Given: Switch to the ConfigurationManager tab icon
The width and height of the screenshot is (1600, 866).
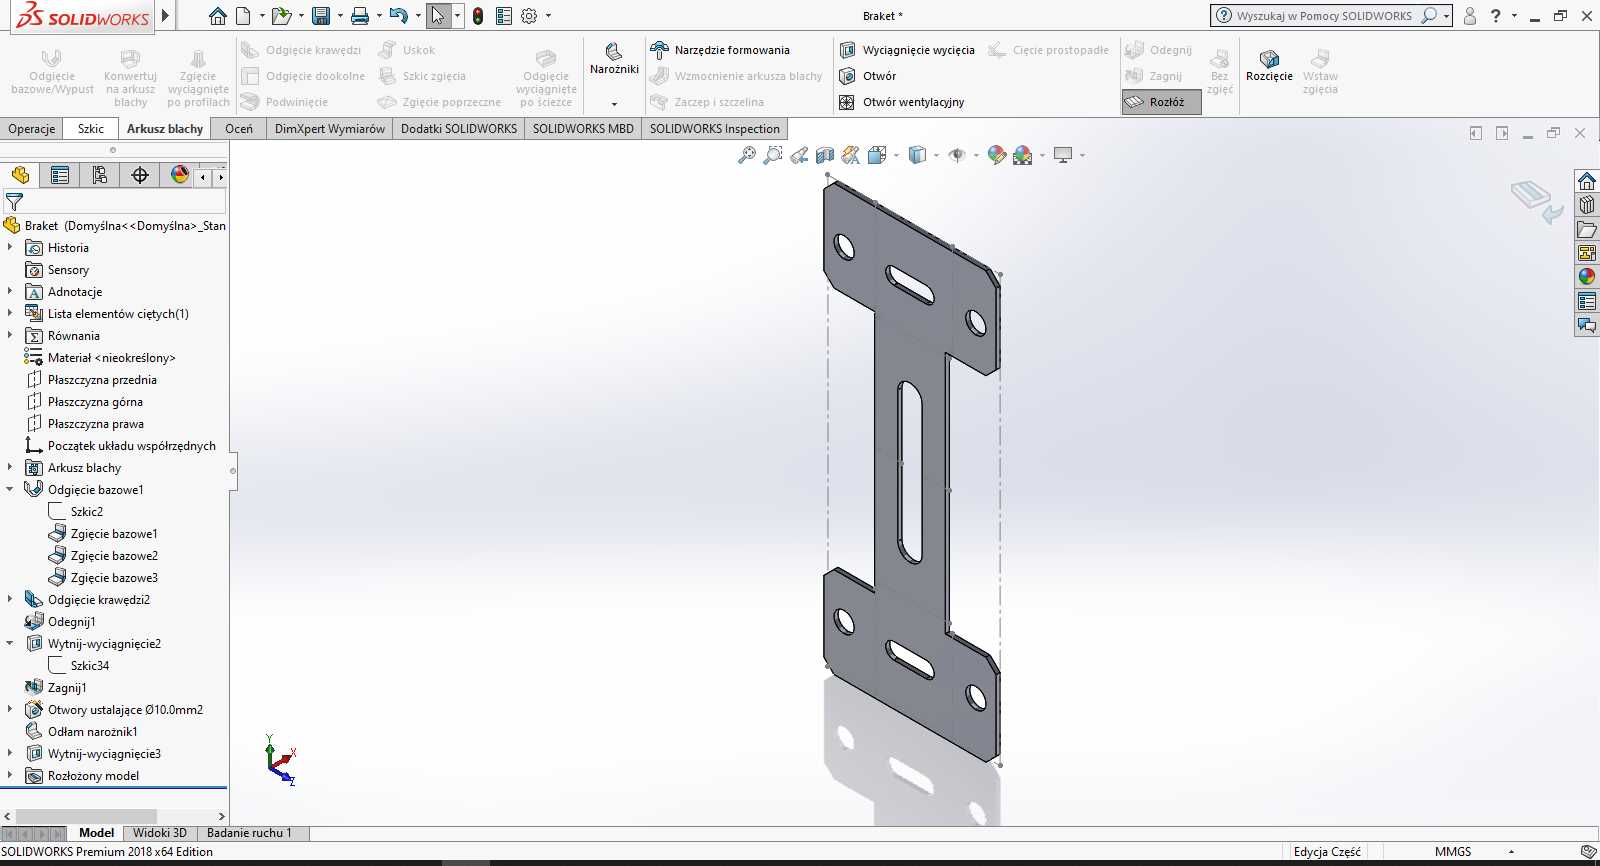Looking at the screenshot, I should pyautogui.click(x=100, y=175).
